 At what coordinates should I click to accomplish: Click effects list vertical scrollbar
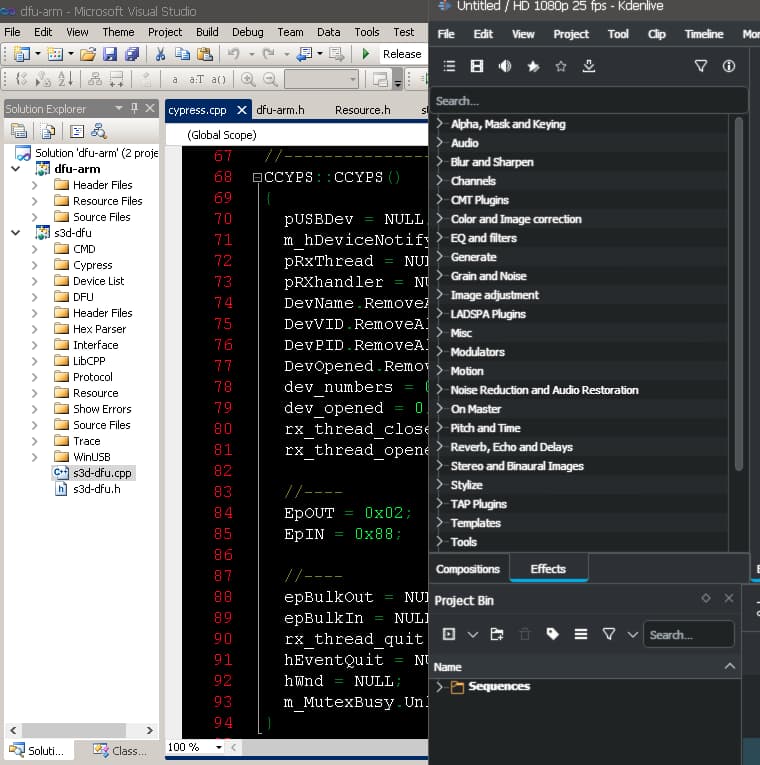pyautogui.click(x=739, y=293)
